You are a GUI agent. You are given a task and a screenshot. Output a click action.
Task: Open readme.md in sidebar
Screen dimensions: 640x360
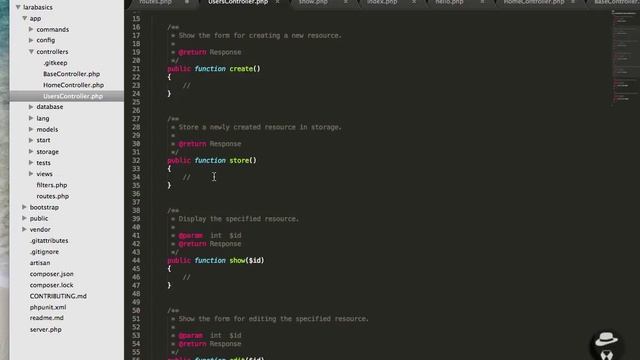(x=47, y=318)
